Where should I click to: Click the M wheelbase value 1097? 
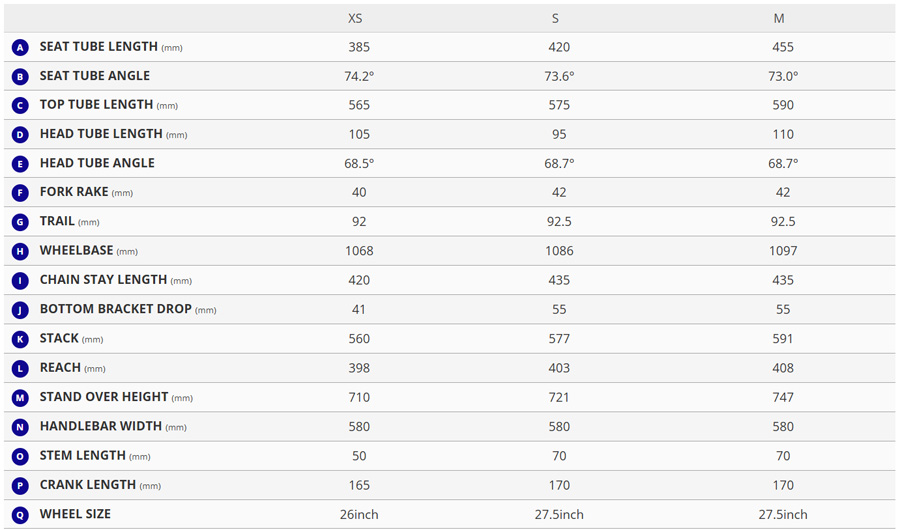[783, 251]
